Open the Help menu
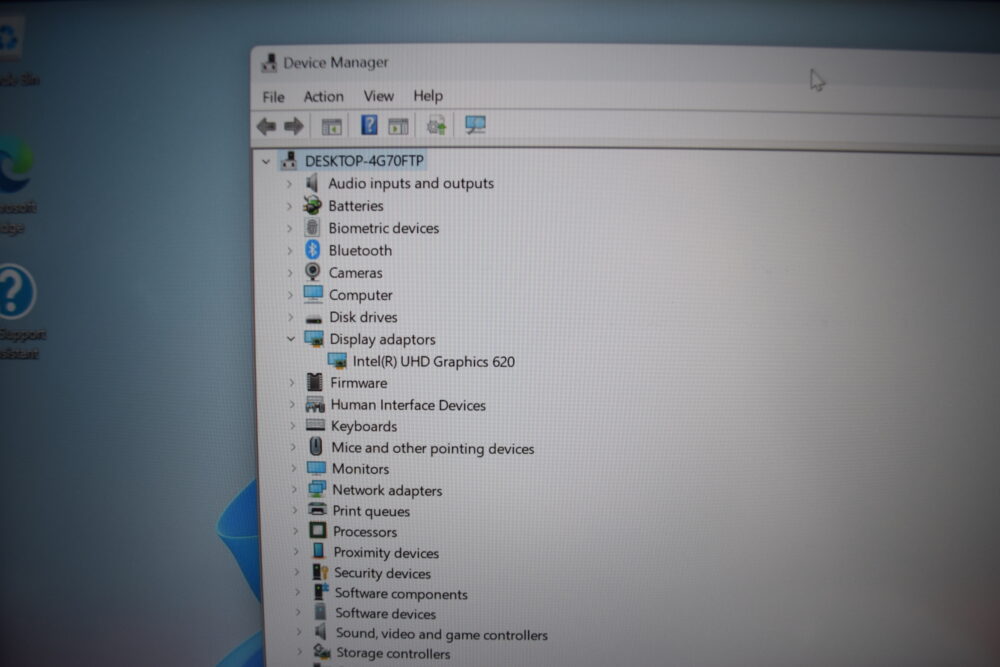The height and width of the screenshot is (667, 1000). [x=428, y=96]
